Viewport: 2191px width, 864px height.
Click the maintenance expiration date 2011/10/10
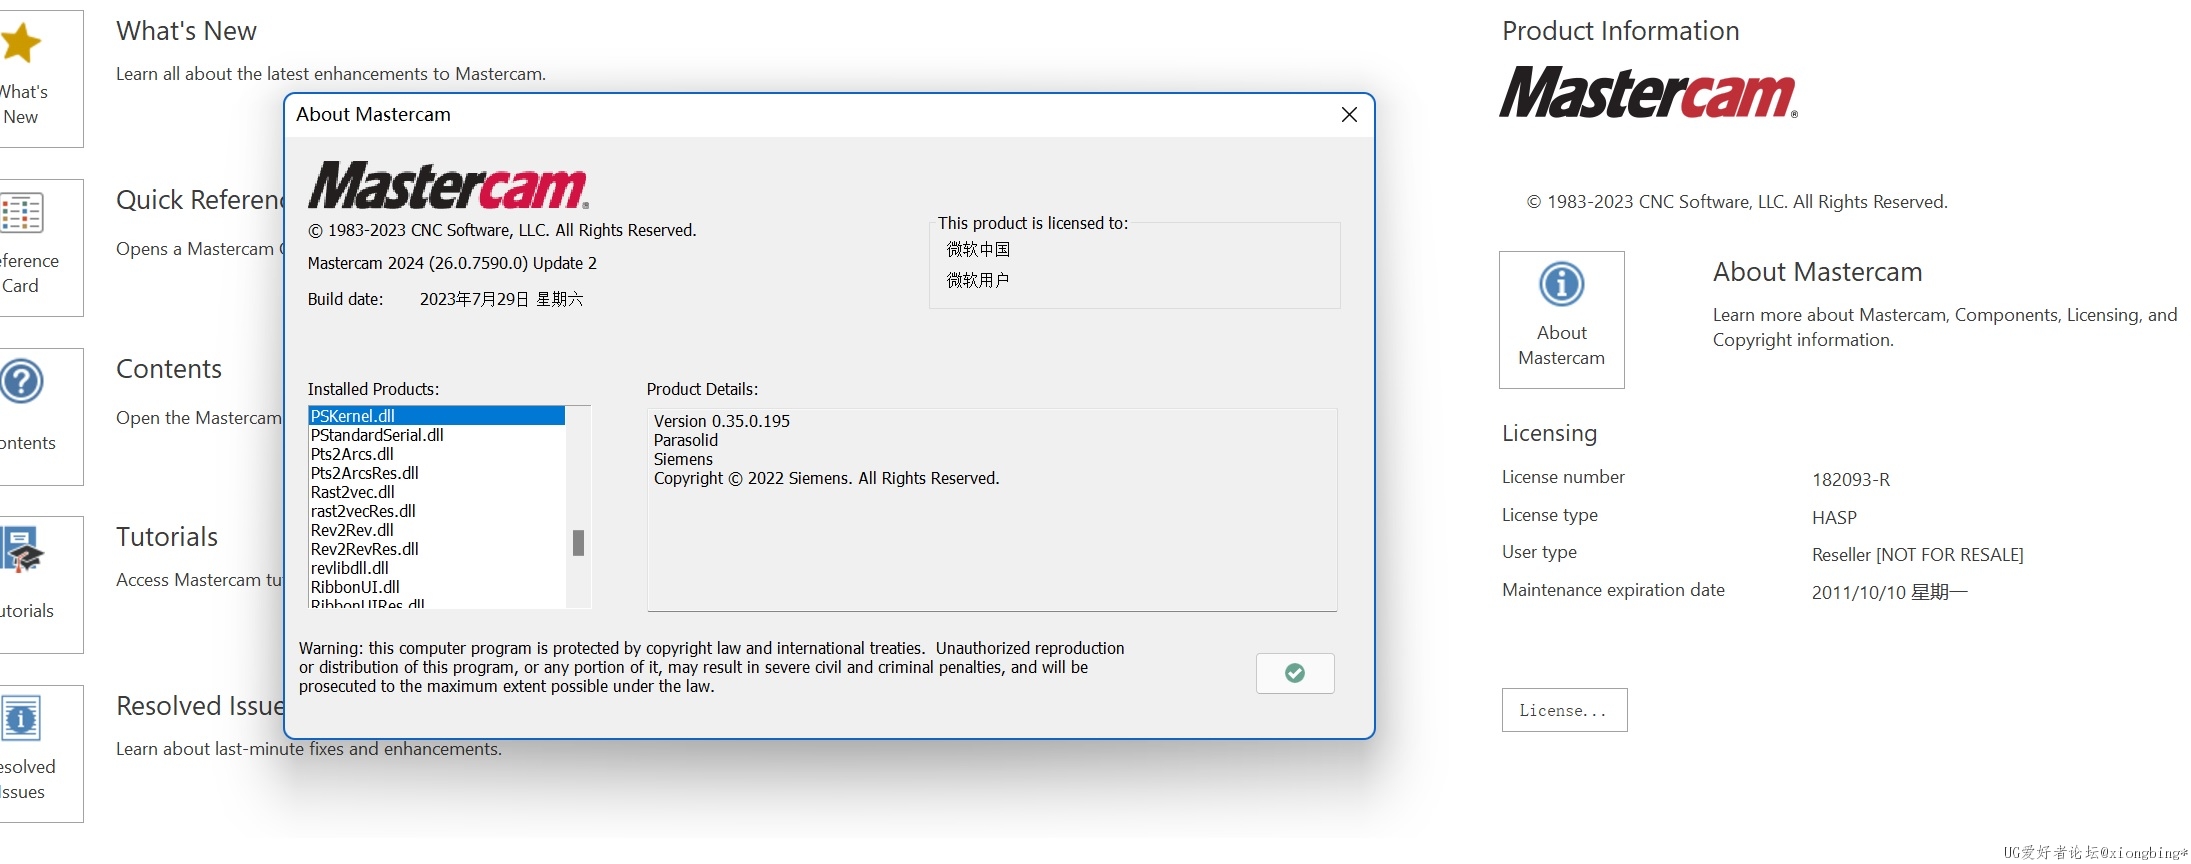tap(1889, 593)
